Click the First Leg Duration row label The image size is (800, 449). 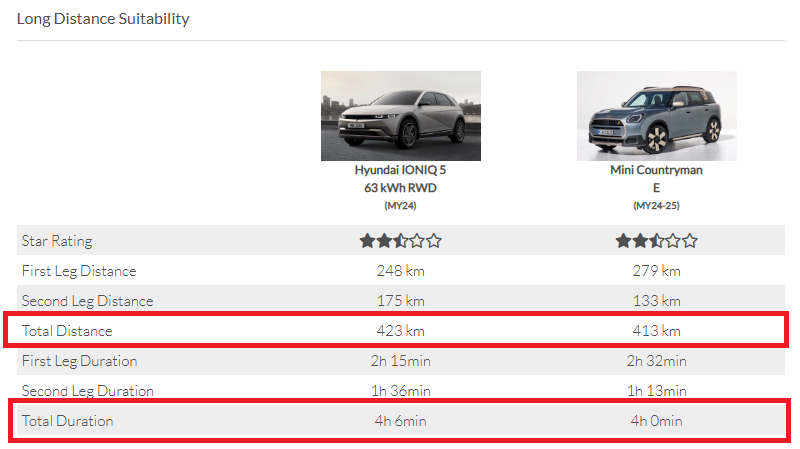[80, 361]
